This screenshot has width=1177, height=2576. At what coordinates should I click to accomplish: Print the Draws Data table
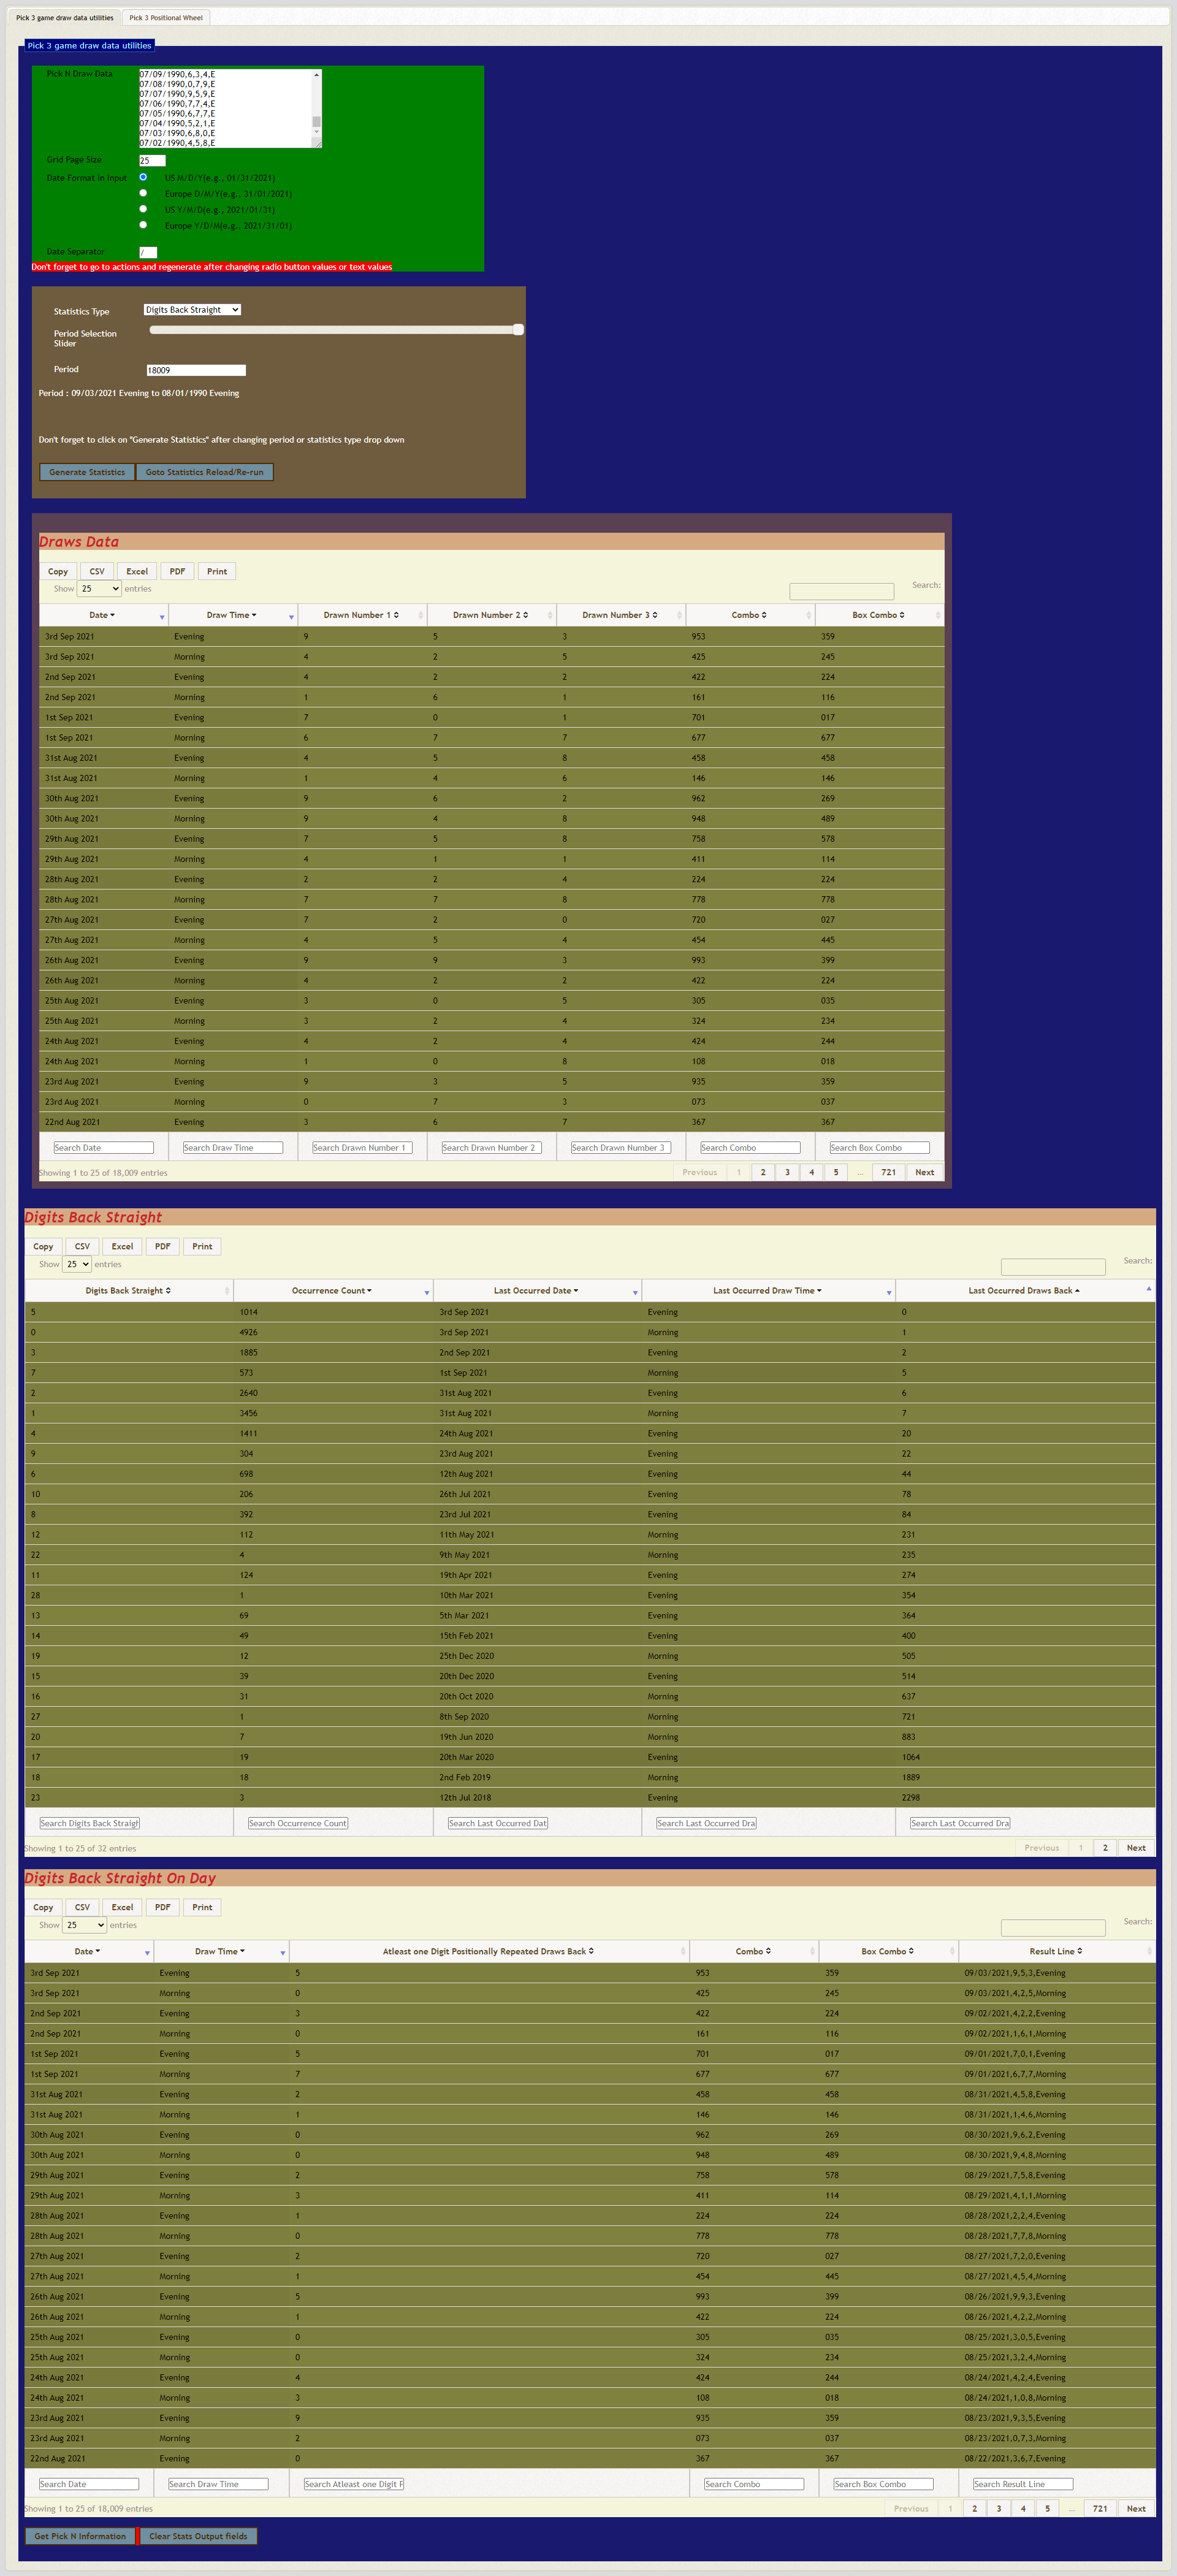point(217,571)
